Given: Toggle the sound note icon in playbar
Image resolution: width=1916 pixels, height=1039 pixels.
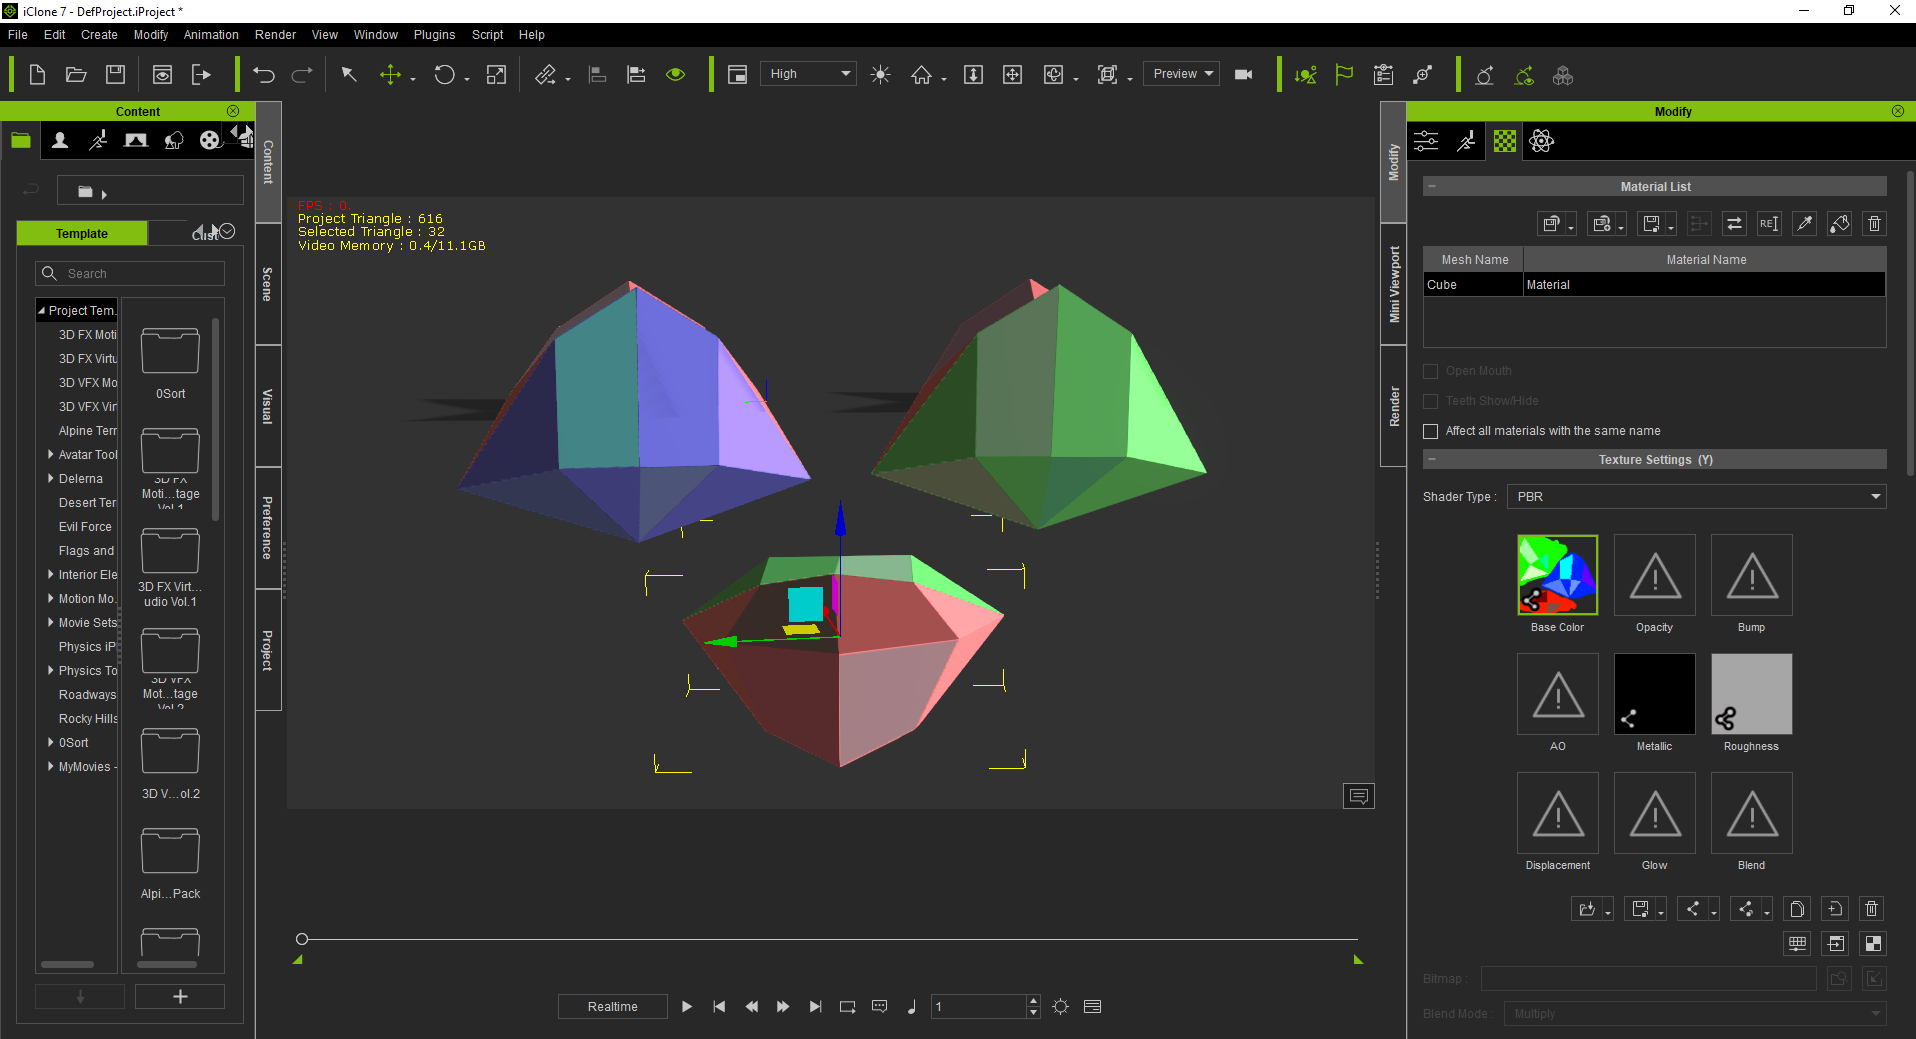Looking at the screenshot, I should click(912, 1007).
